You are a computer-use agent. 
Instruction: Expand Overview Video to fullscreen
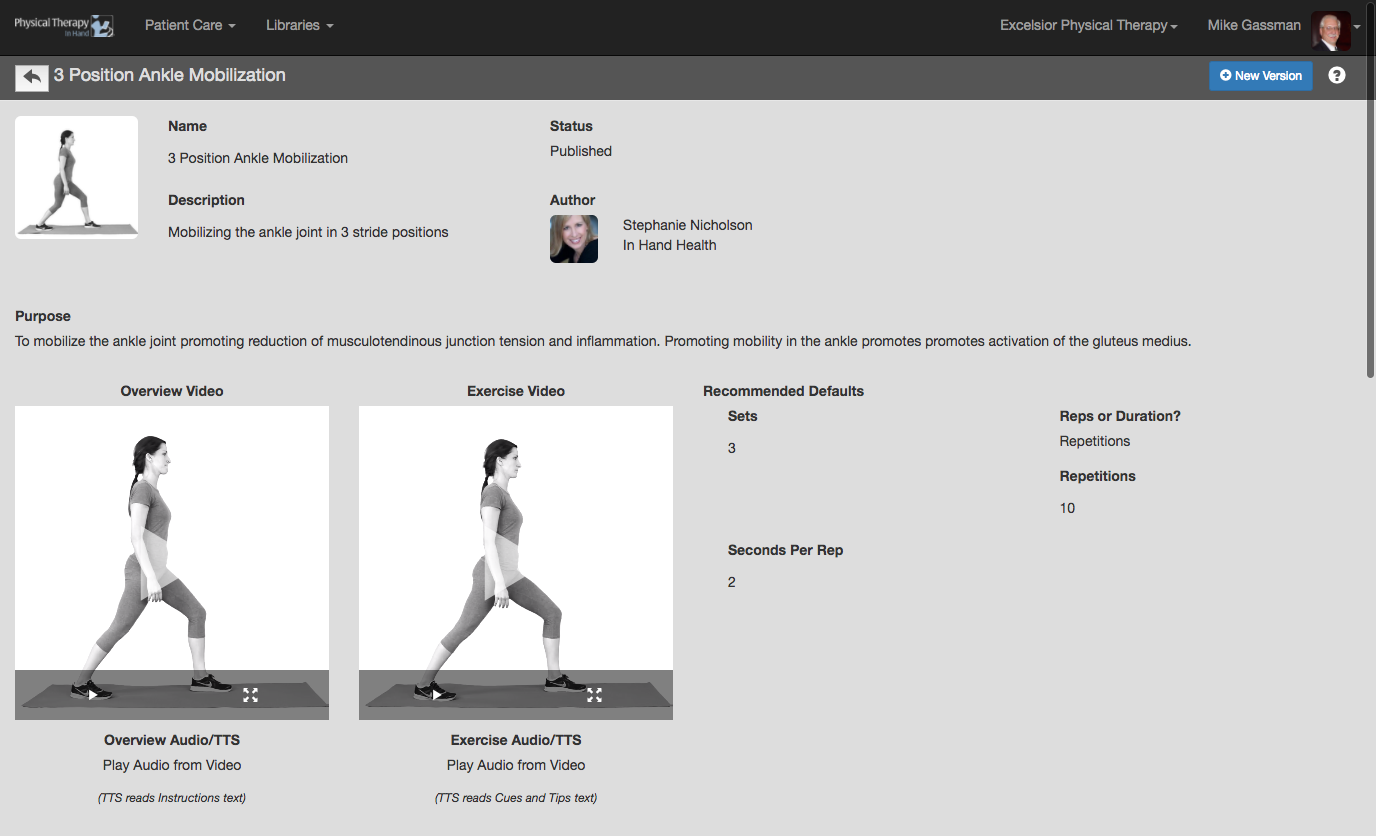[250, 695]
